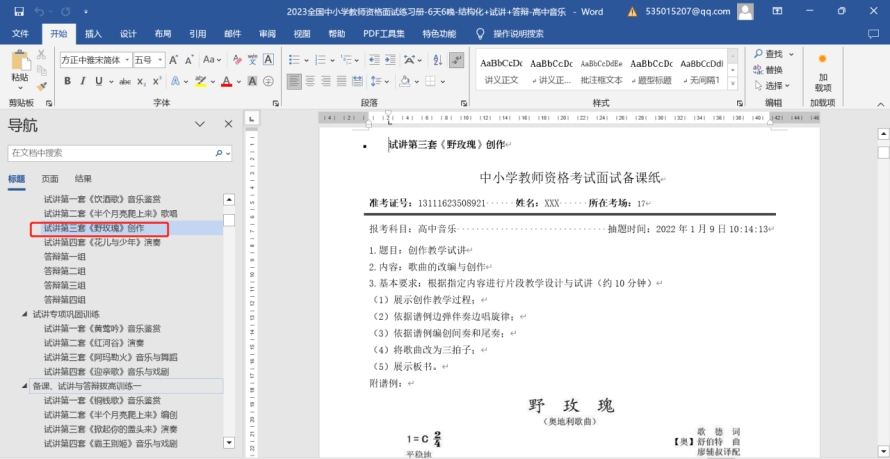
Task: Open the font size dropdown
Action: click(160, 60)
